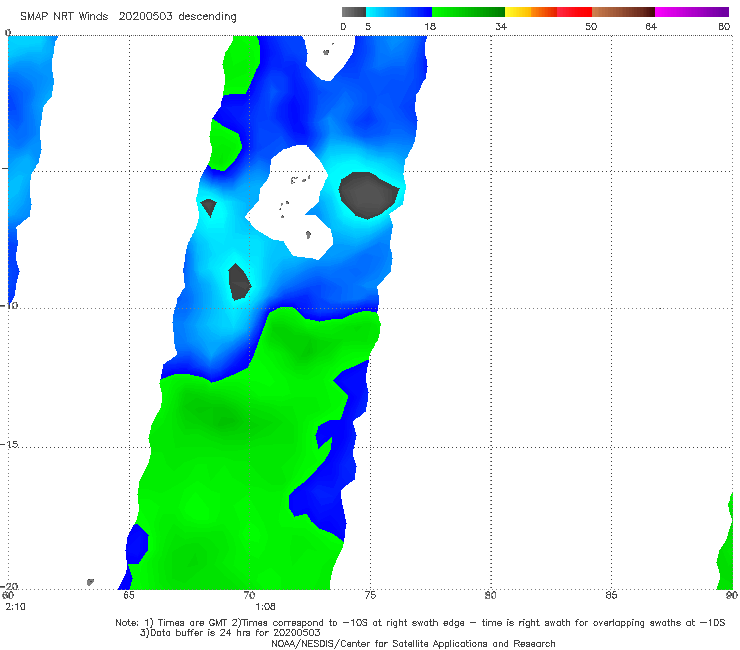
Task: Click the latitude axis label "-10"
Action: [x=9, y=305]
